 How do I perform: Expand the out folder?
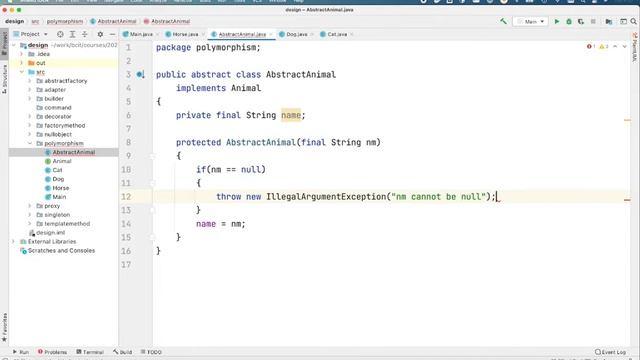point(22,63)
